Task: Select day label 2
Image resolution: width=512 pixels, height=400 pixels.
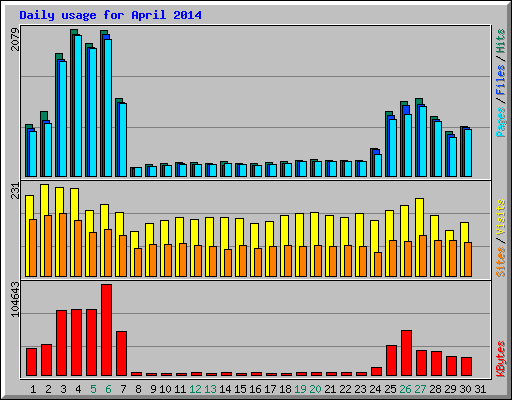Action: pos(48,389)
